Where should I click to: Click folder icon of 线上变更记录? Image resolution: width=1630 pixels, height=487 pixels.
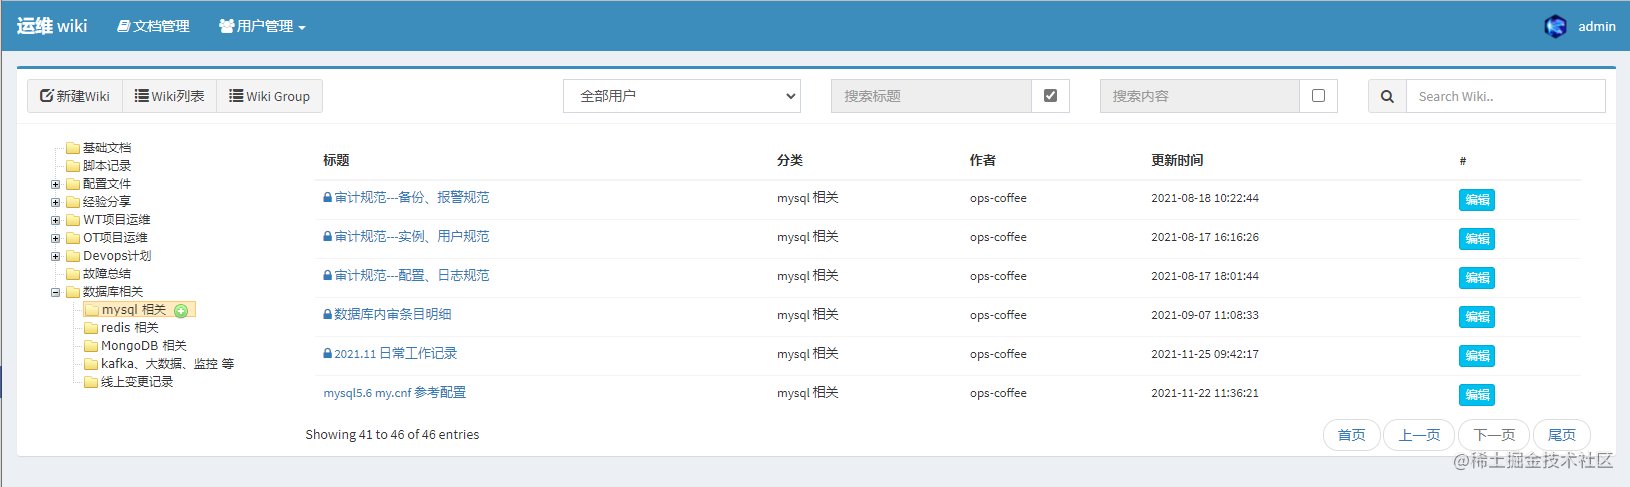91,382
